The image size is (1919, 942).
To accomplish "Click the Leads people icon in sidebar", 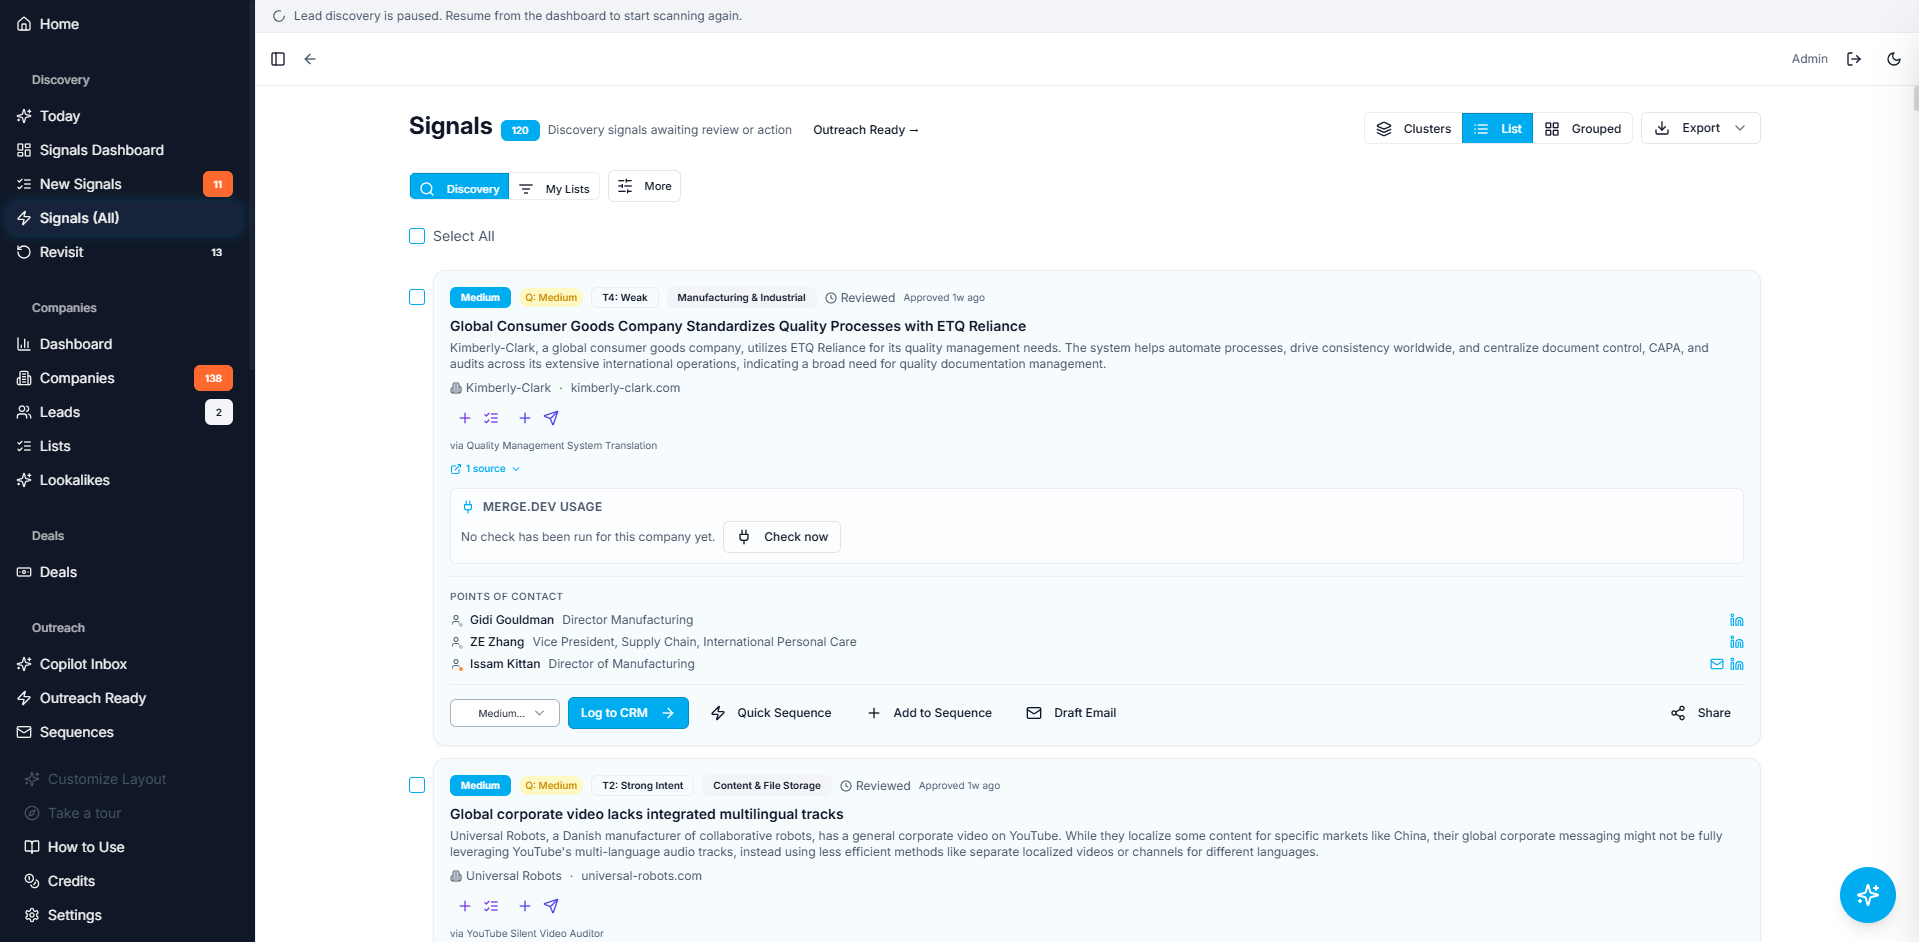I will point(24,412).
